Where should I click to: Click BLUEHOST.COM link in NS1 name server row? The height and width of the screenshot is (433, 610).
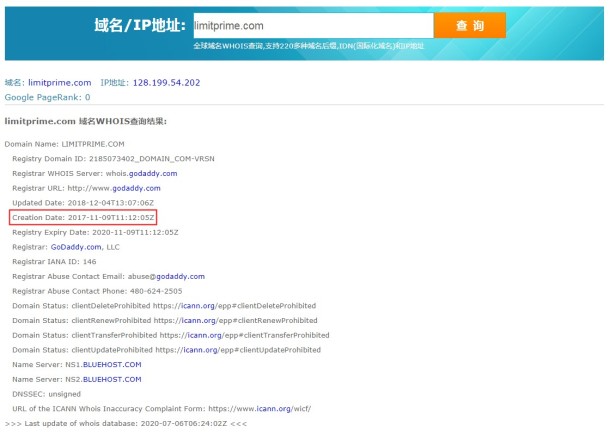[x=112, y=365]
